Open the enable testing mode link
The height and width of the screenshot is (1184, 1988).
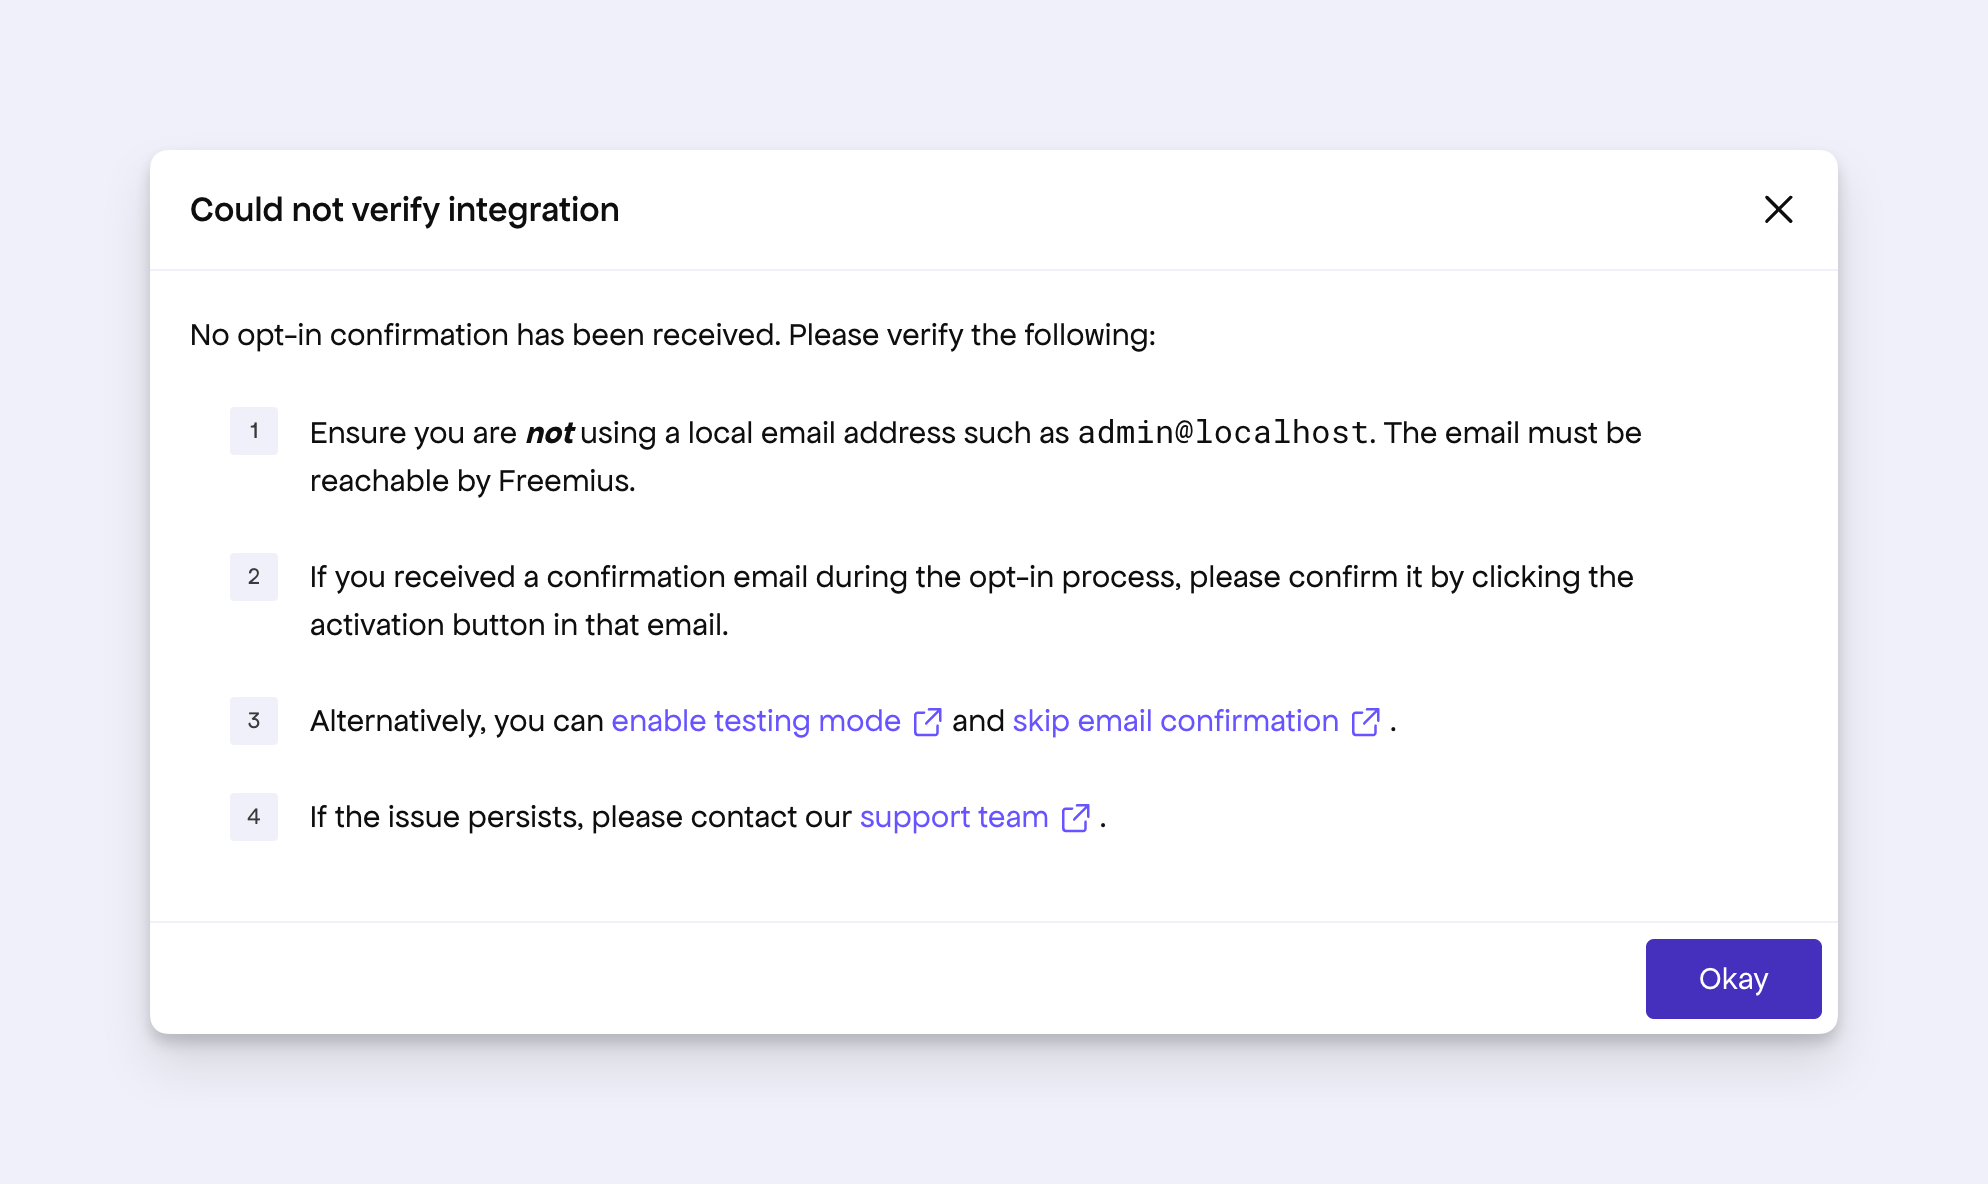[756, 721]
